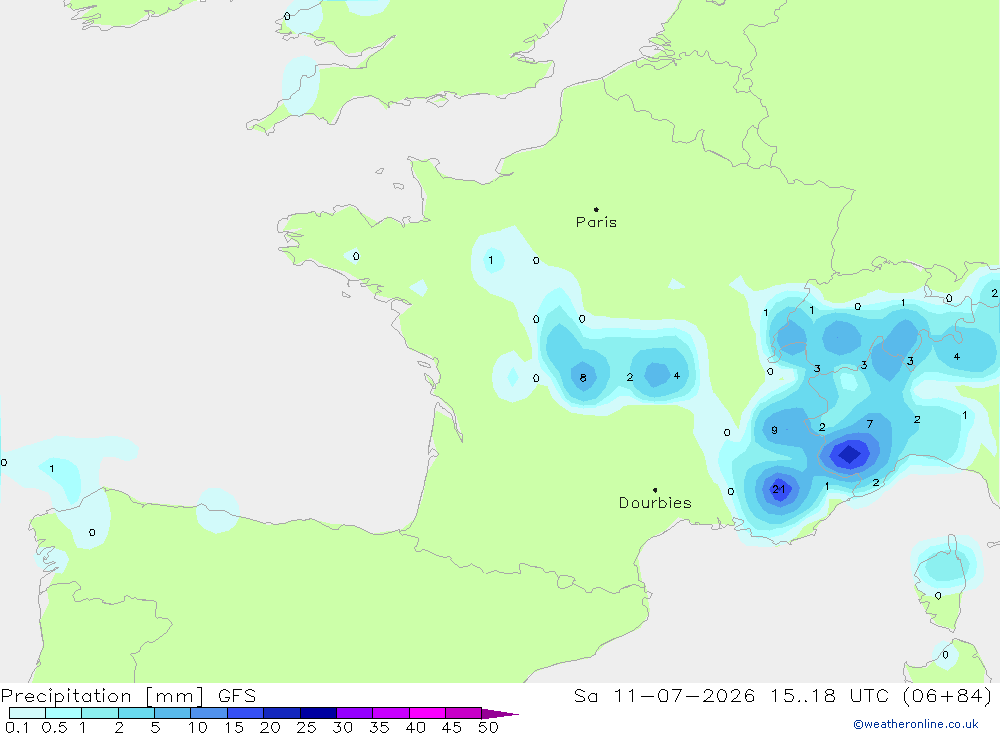Pick the 0.1–0.5 mm legend color swatch

27,713
